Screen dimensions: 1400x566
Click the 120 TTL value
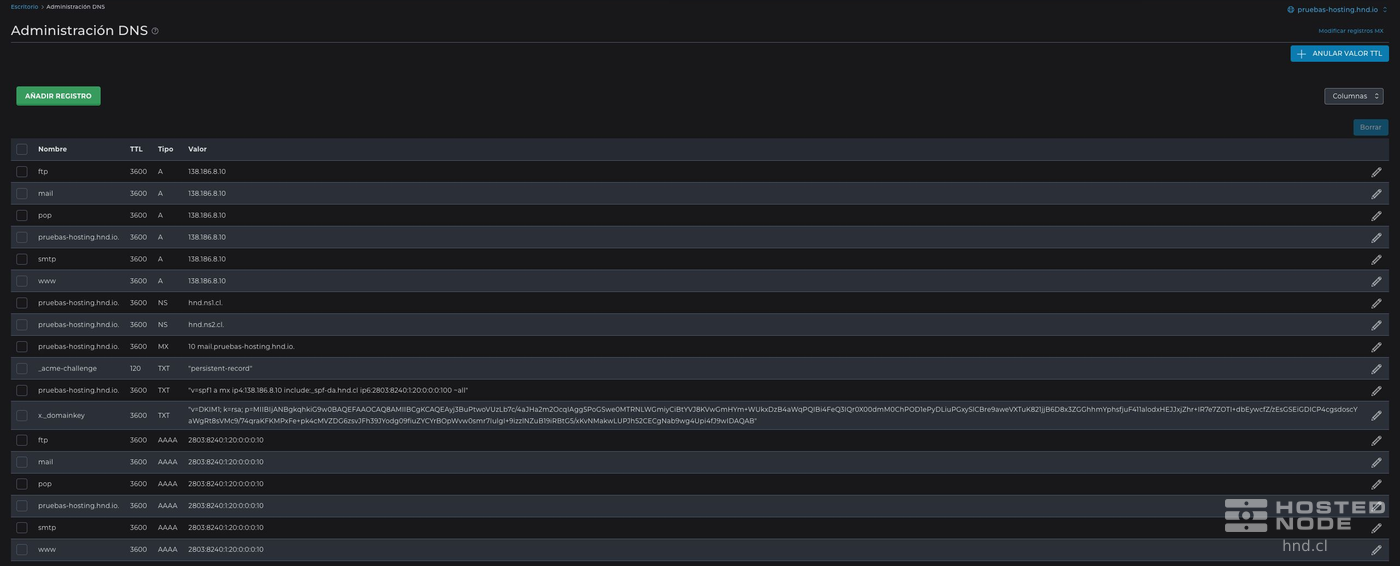135,368
